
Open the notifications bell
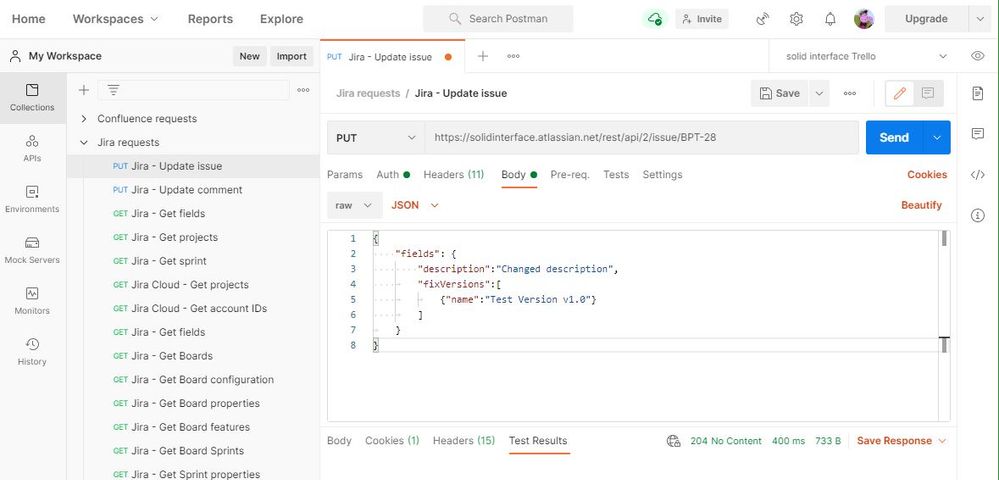(830, 19)
